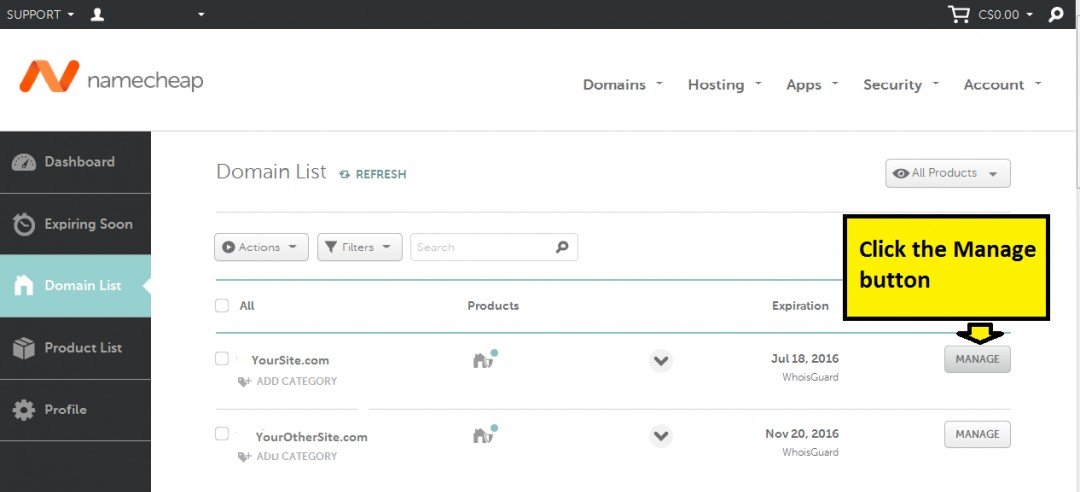
Task: Open the shopping cart icon
Action: pyautogui.click(x=959, y=14)
